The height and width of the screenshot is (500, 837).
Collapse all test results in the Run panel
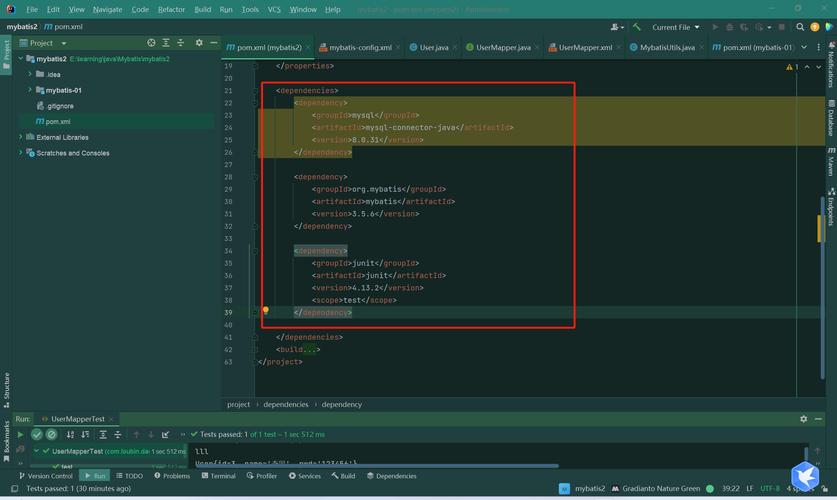[118, 434]
